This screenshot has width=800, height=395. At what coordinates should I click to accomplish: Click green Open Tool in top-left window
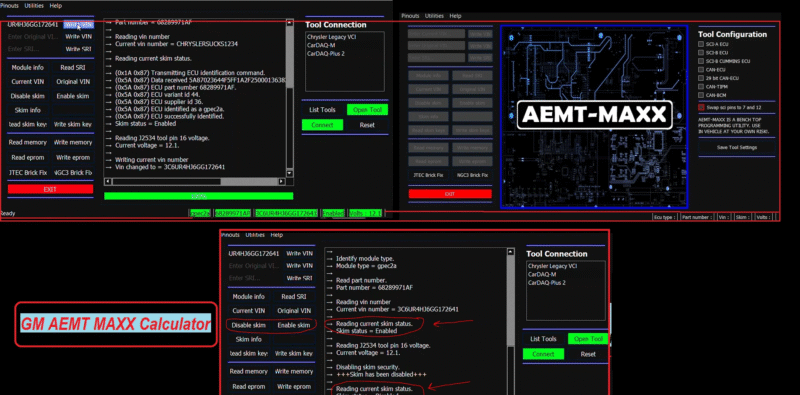click(x=367, y=110)
